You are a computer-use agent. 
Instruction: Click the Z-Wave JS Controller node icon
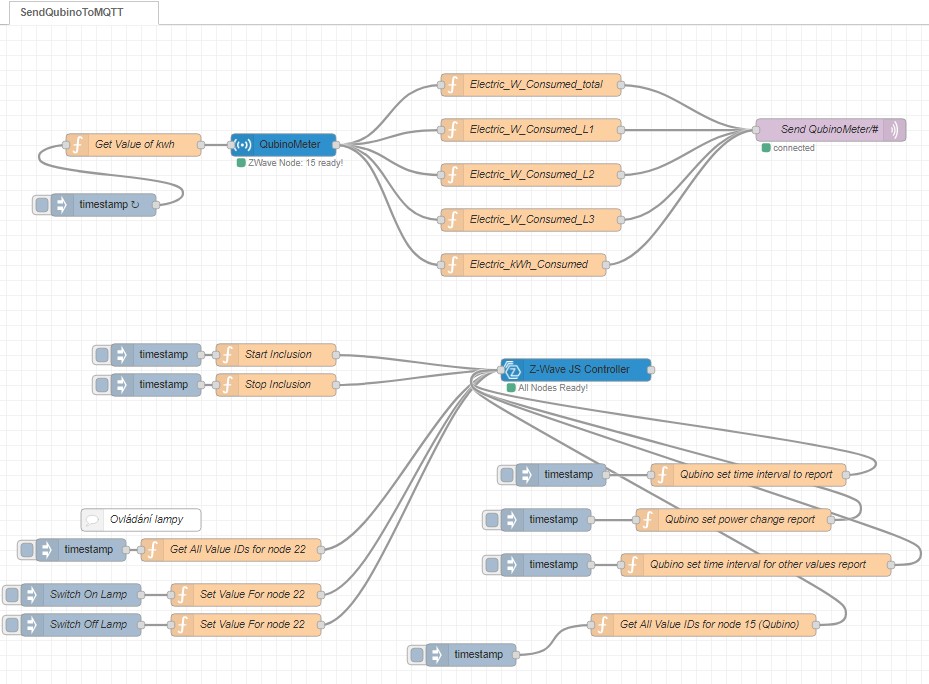click(x=512, y=370)
